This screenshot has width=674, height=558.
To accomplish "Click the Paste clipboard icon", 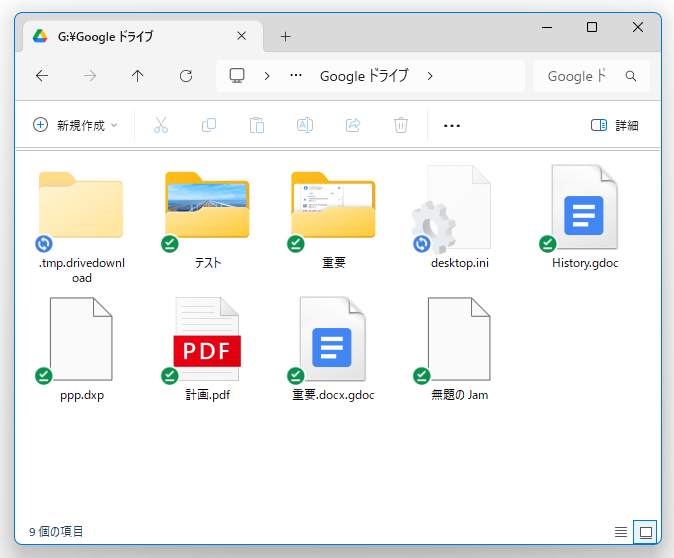I will (257, 125).
